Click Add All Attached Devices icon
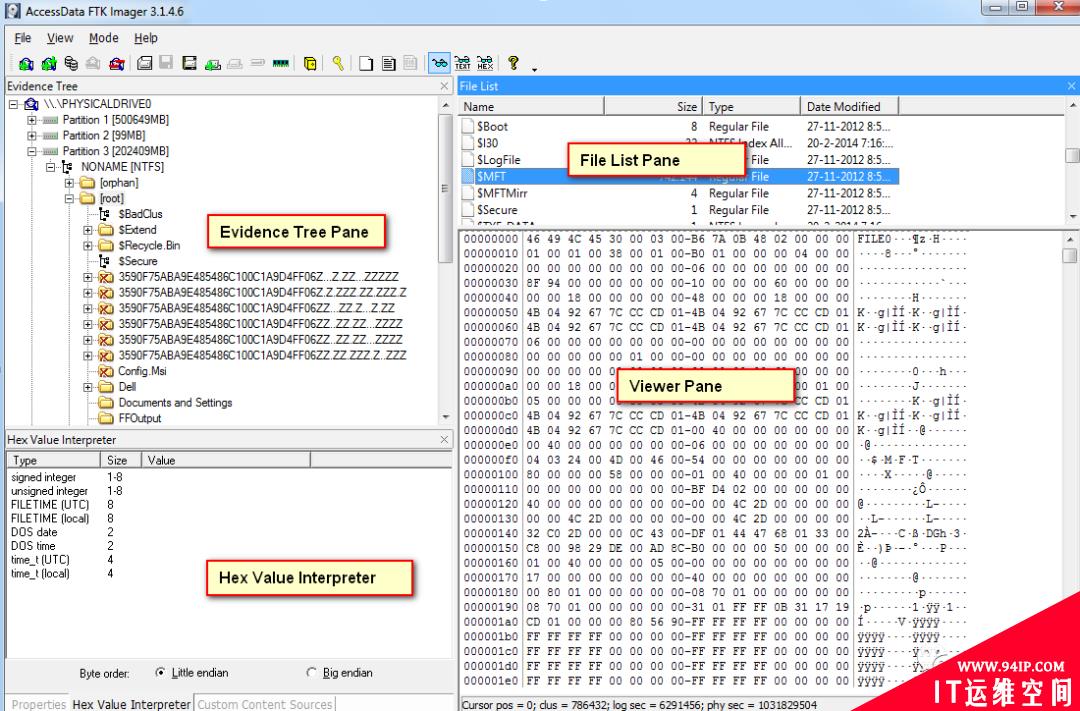The height and width of the screenshot is (711, 1080). pos(49,63)
